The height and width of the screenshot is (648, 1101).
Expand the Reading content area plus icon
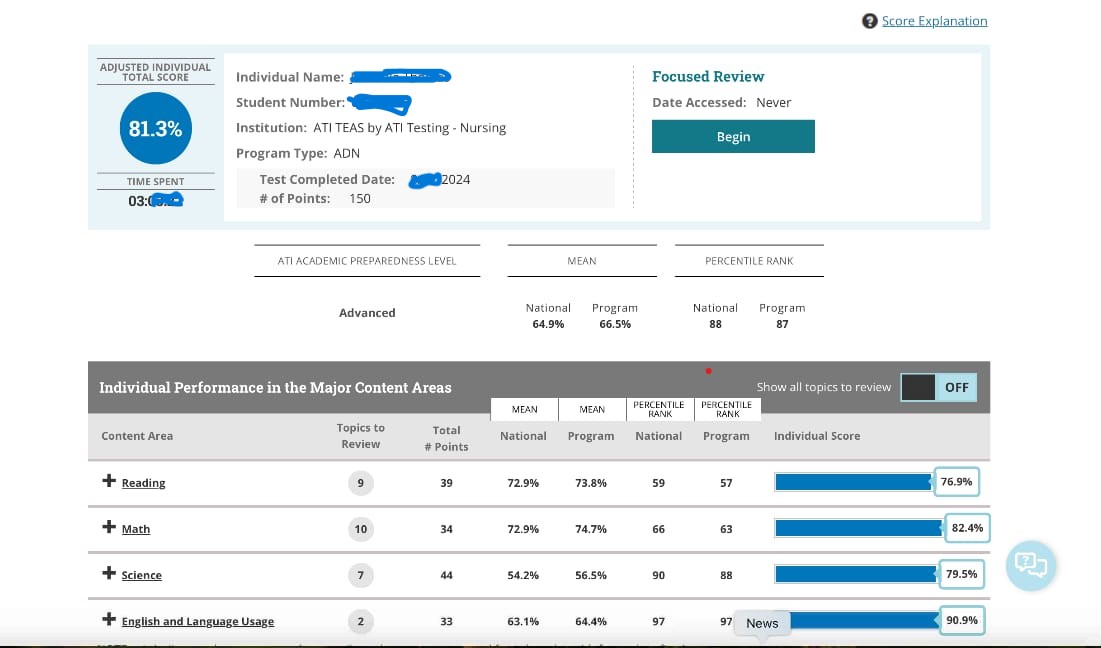[109, 481]
